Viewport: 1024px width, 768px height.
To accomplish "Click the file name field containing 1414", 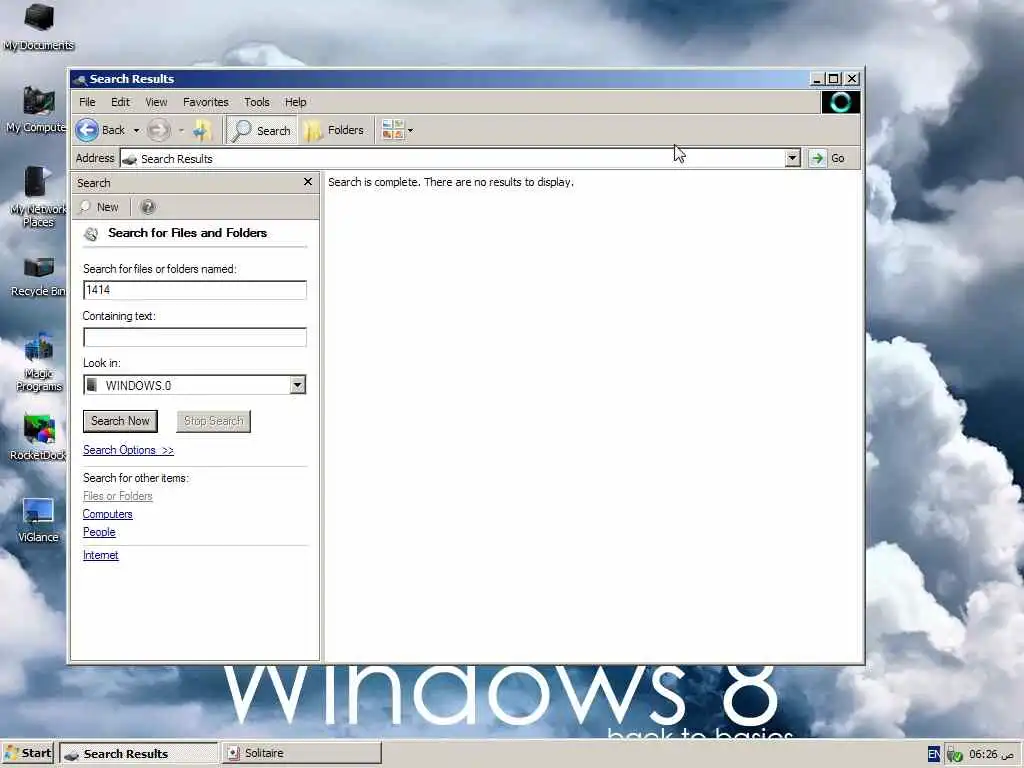I will click(x=195, y=290).
